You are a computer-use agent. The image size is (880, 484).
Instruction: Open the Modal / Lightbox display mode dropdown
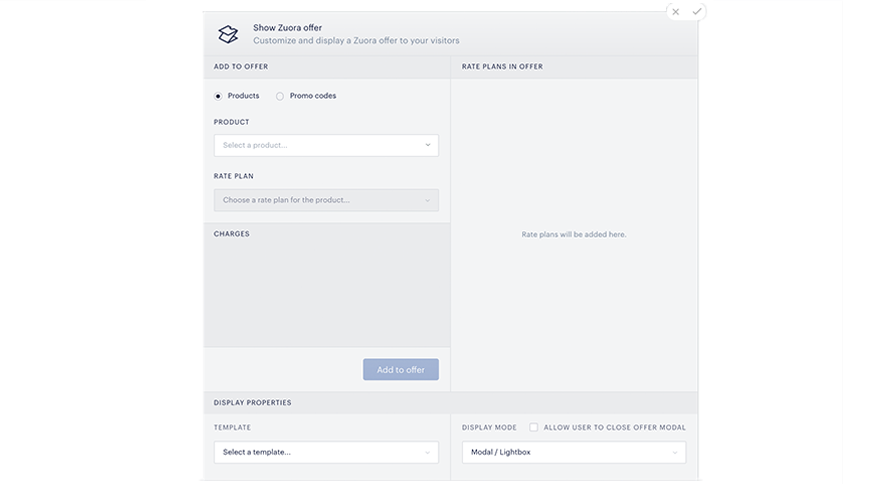pos(574,452)
